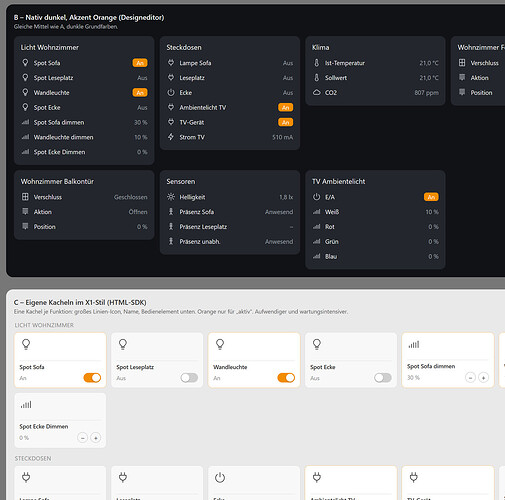505x500 pixels.
Task: Toggle the An badge of the dark TV-Gerät row
Action: pos(286,122)
